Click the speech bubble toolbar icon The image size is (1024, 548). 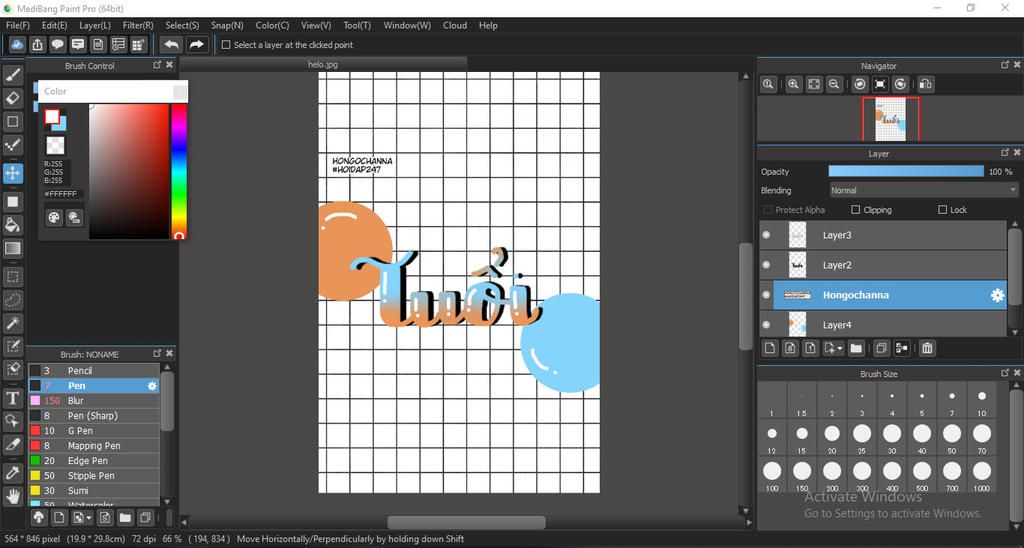[x=57, y=44]
